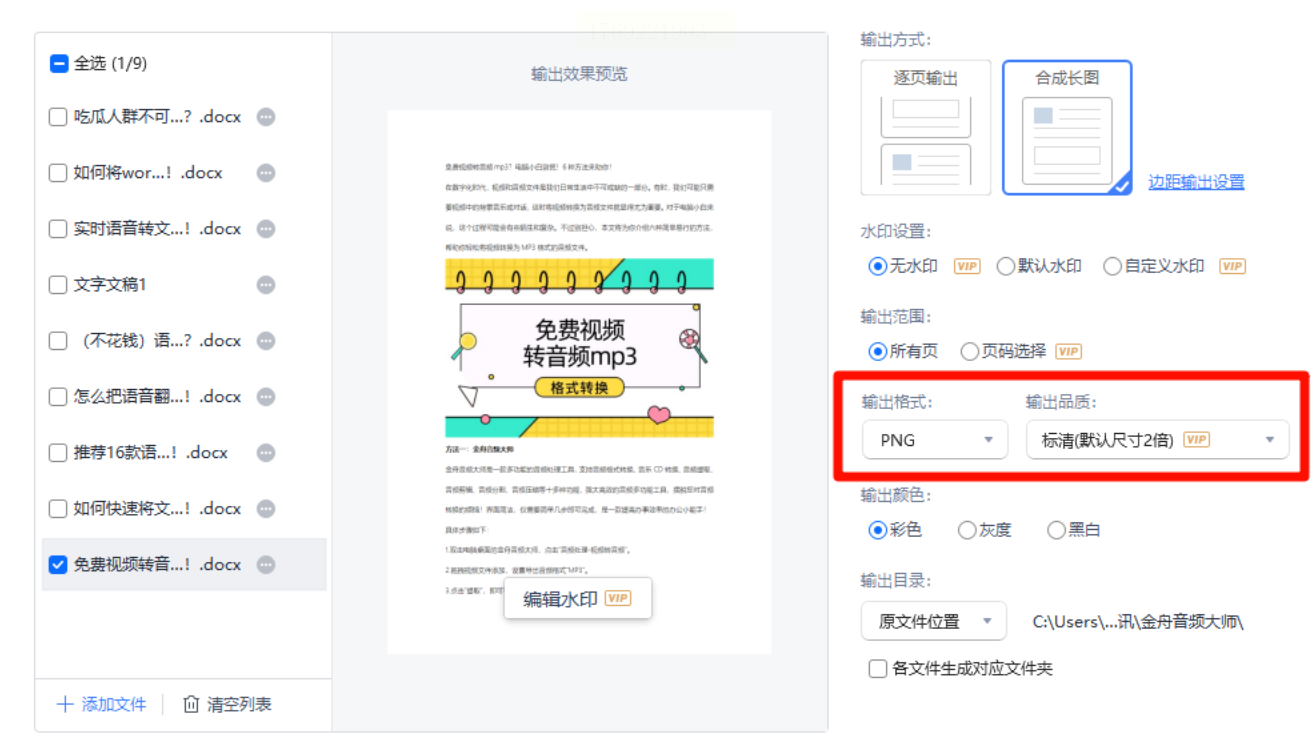1312x734 pixels.
Task: Click the output path C:\Users text
Action: [x=1138, y=621]
